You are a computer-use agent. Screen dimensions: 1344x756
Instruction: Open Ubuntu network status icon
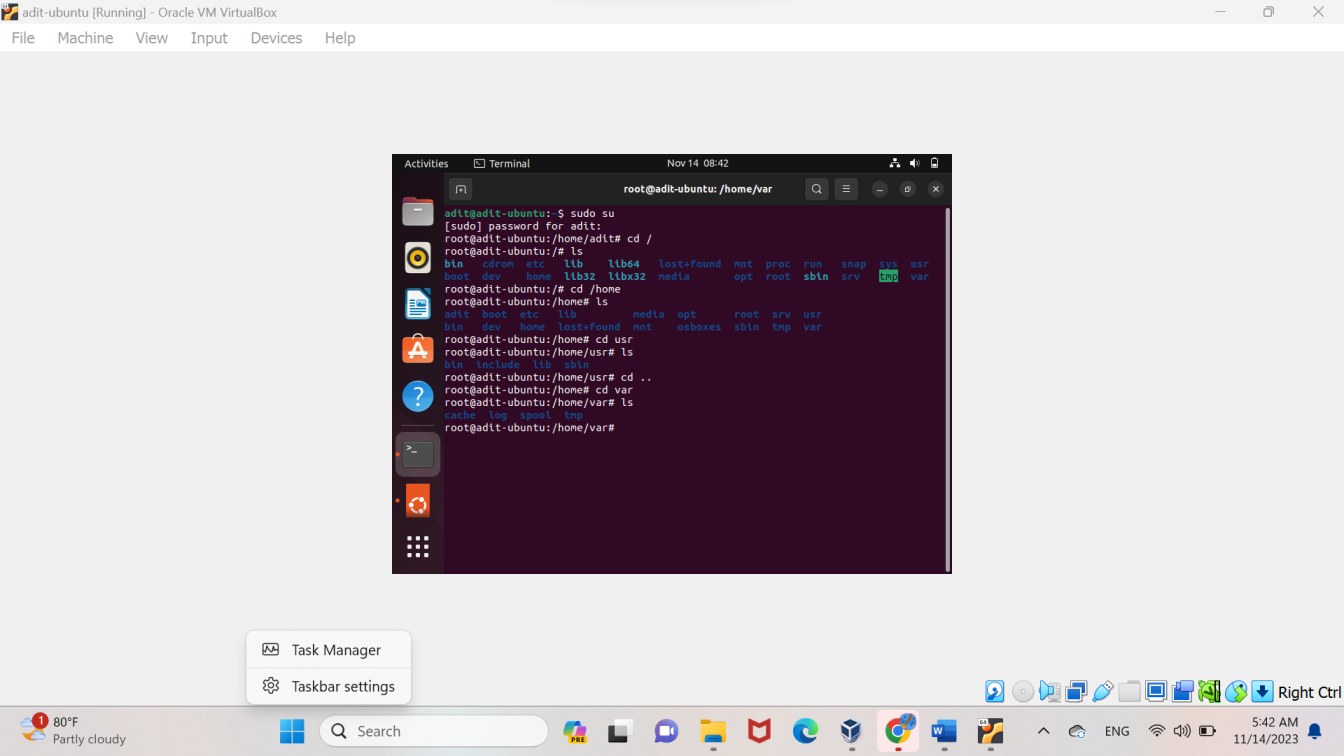895,163
